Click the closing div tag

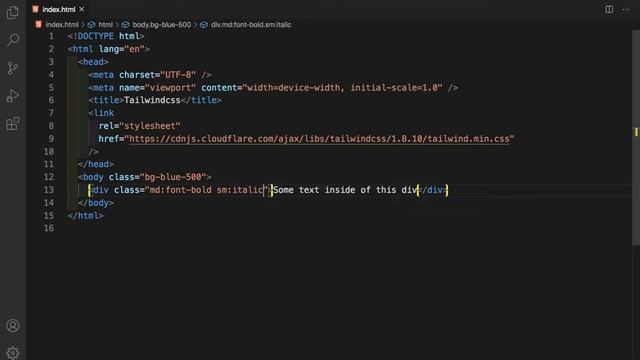click(x=433, y=190)
